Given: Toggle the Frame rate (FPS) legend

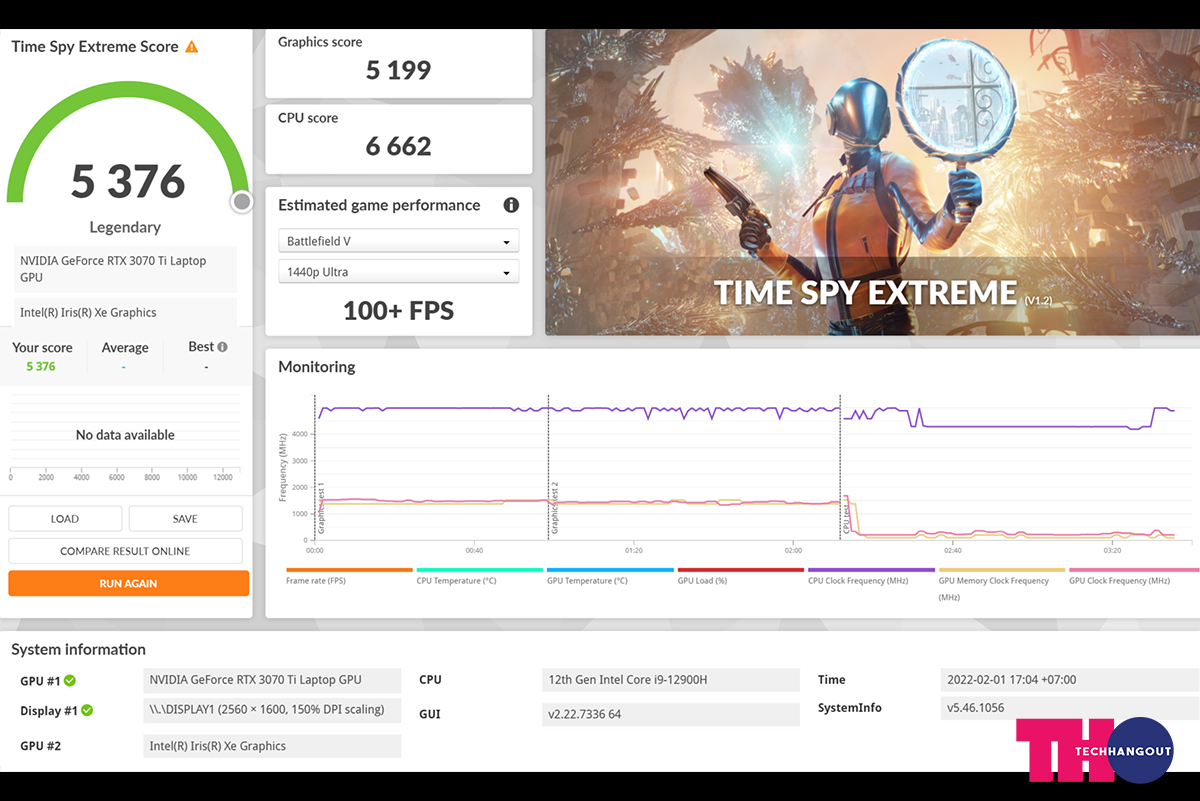Looking at the screenshot, I should click(348, 577).
